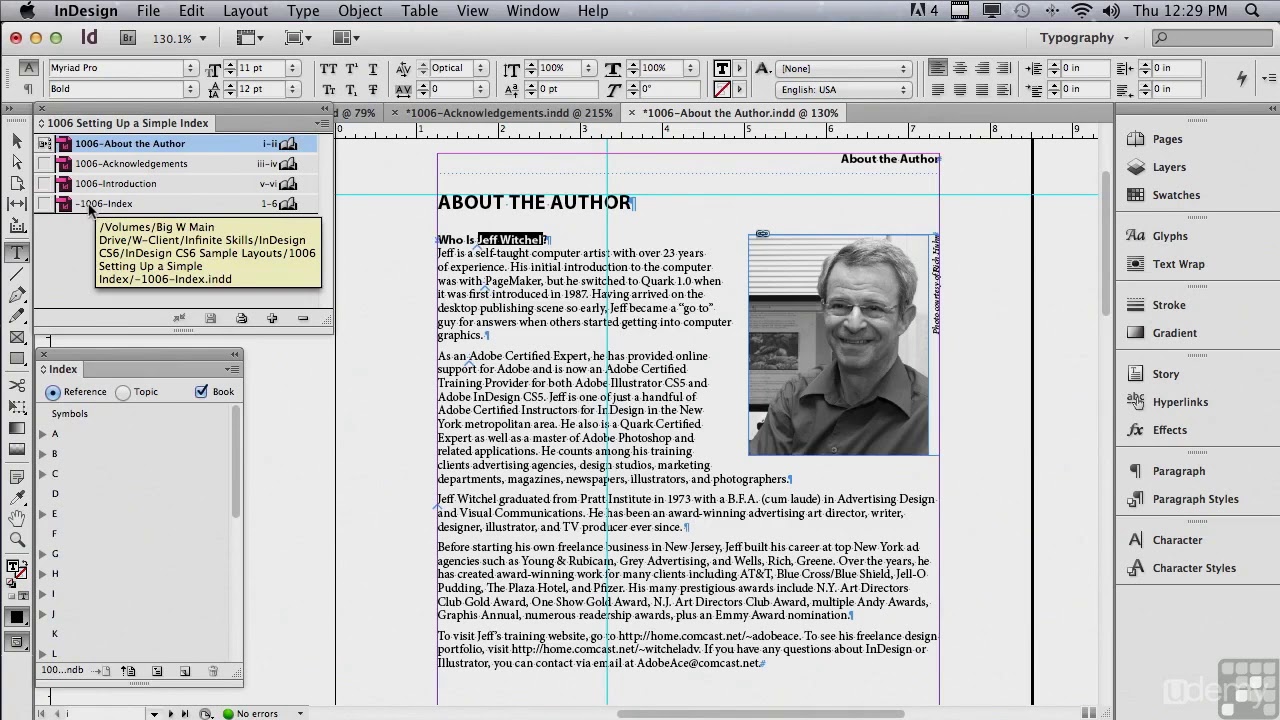
Task: Open the Character Styles panel
Action: tap(1194, 568)
